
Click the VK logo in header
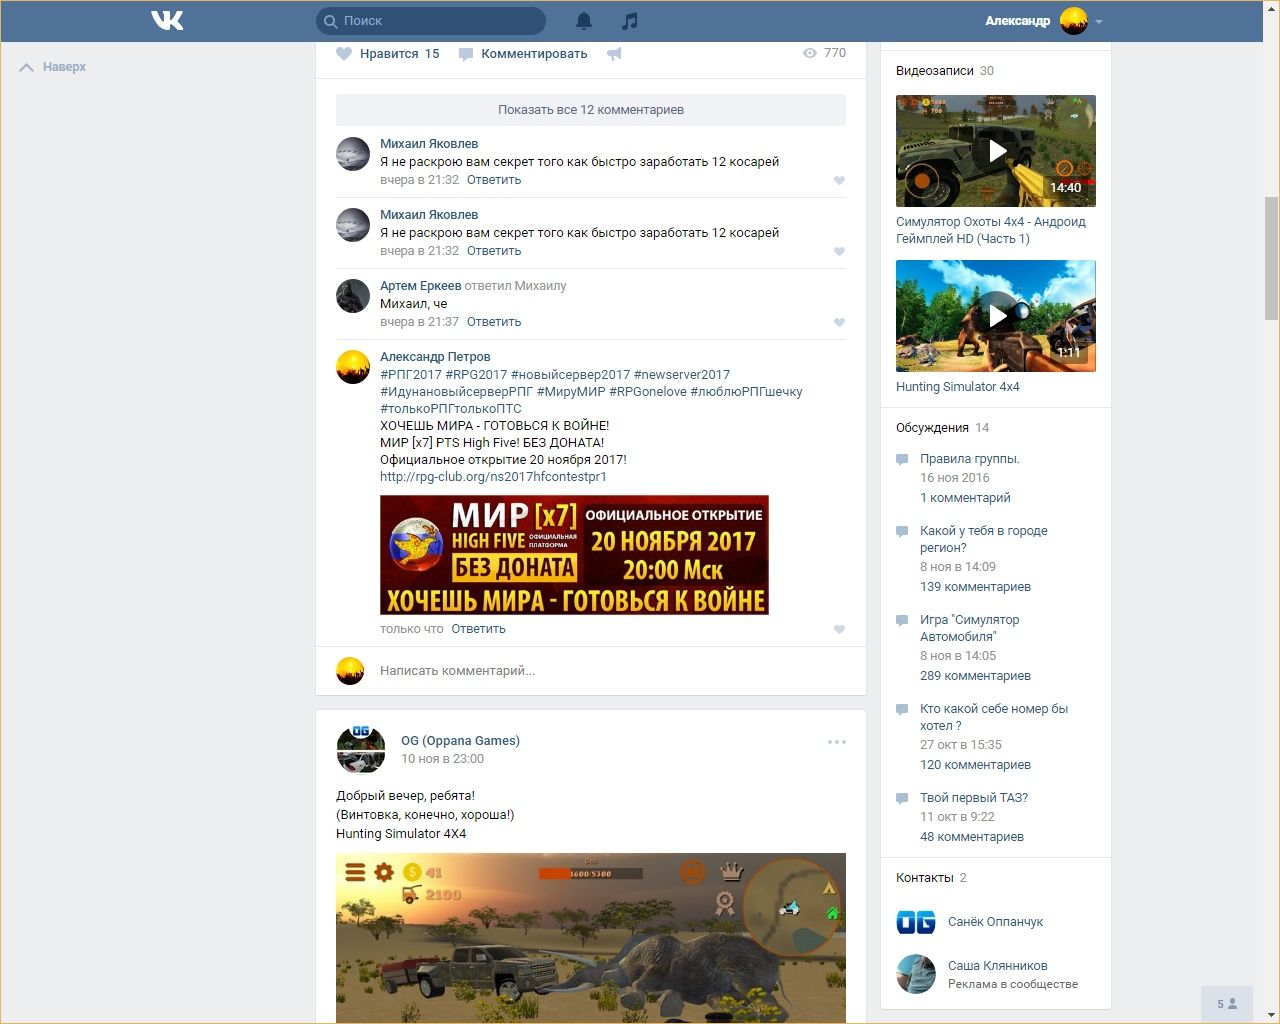click(167, 20)
